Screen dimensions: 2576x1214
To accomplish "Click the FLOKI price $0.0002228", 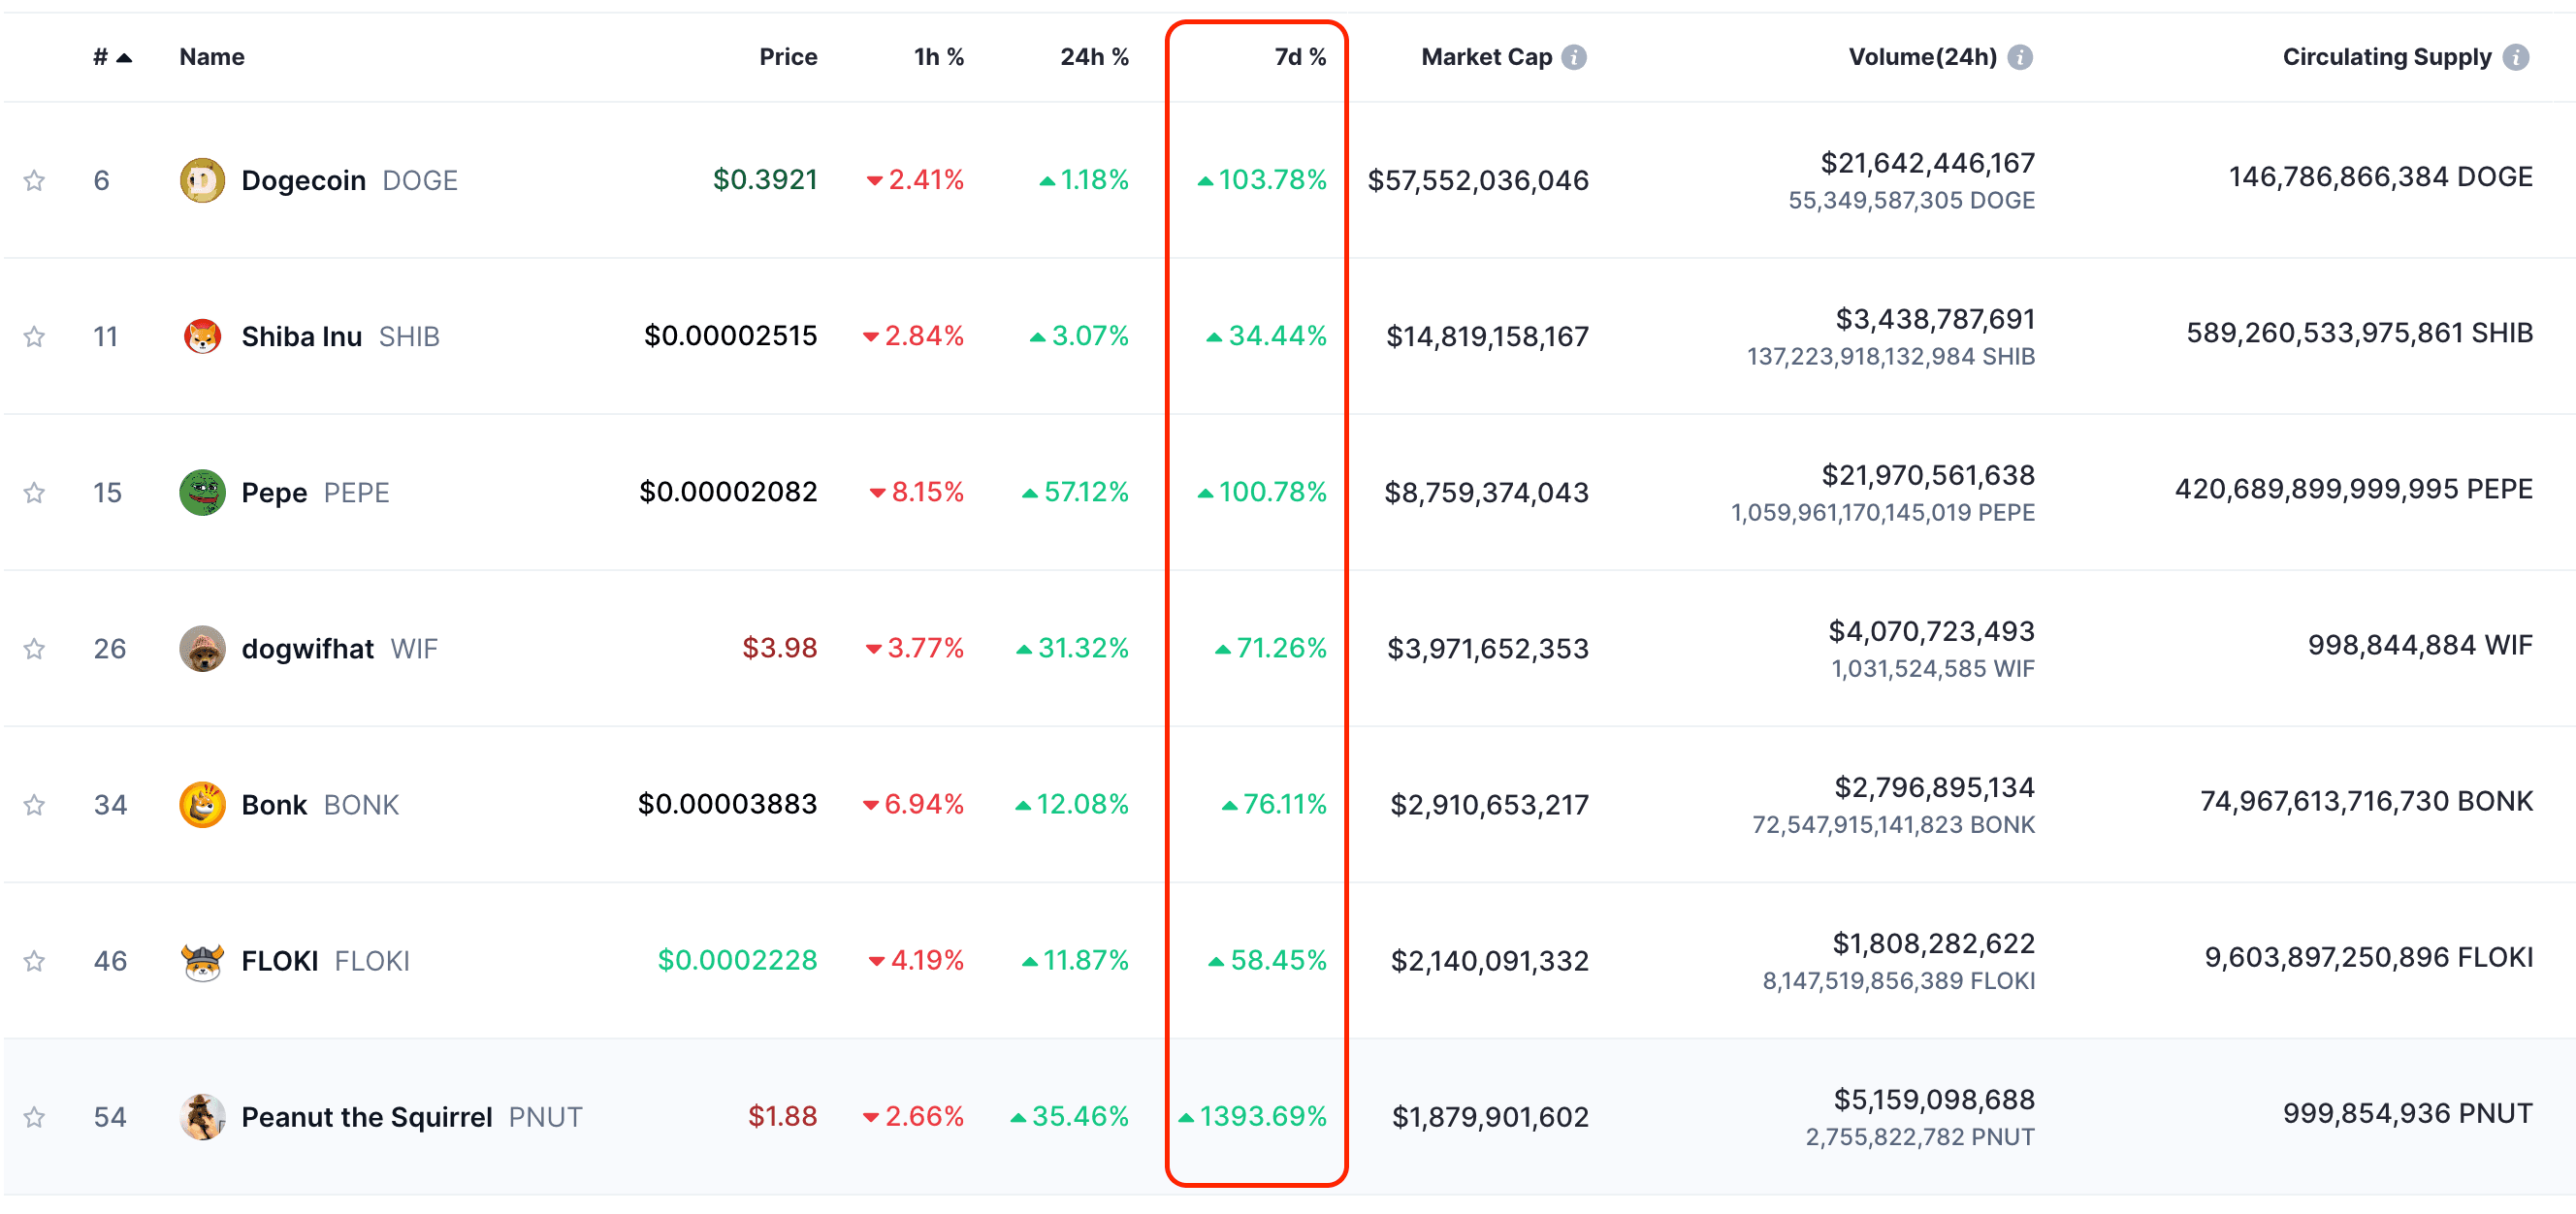I will (737, 959).
